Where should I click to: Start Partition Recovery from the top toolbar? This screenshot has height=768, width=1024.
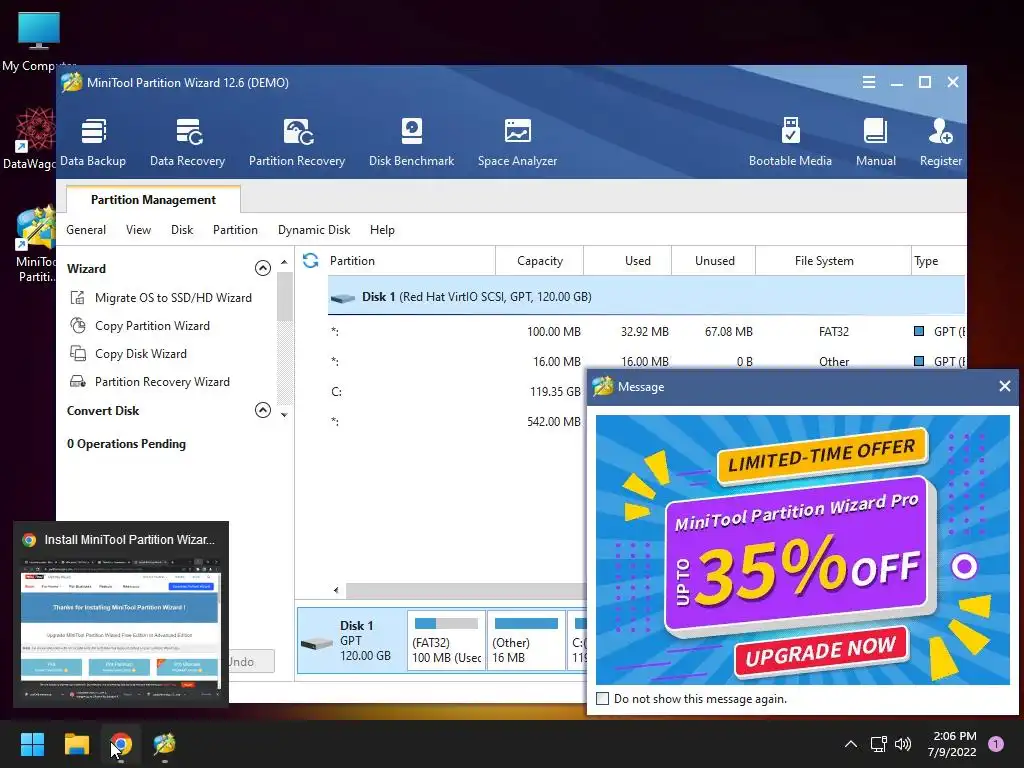296,142
